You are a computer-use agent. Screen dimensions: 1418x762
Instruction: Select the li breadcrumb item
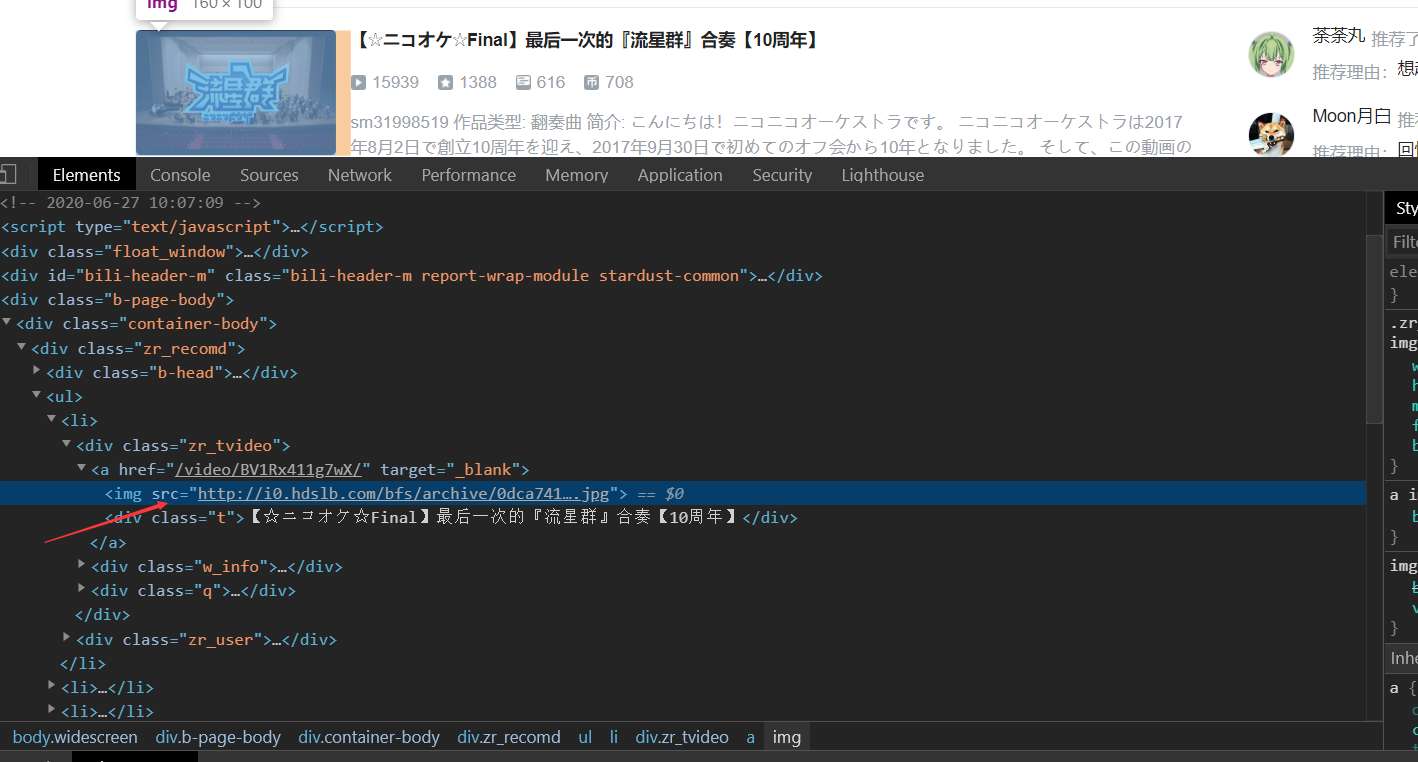(x=614, y=737)
